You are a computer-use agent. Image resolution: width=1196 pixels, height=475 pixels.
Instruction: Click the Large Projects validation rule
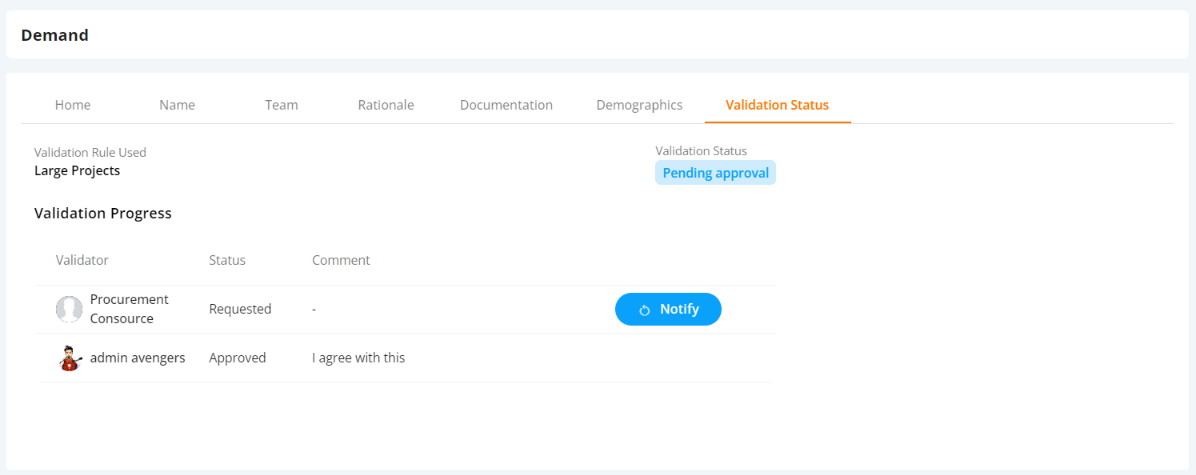pos(77,171)
